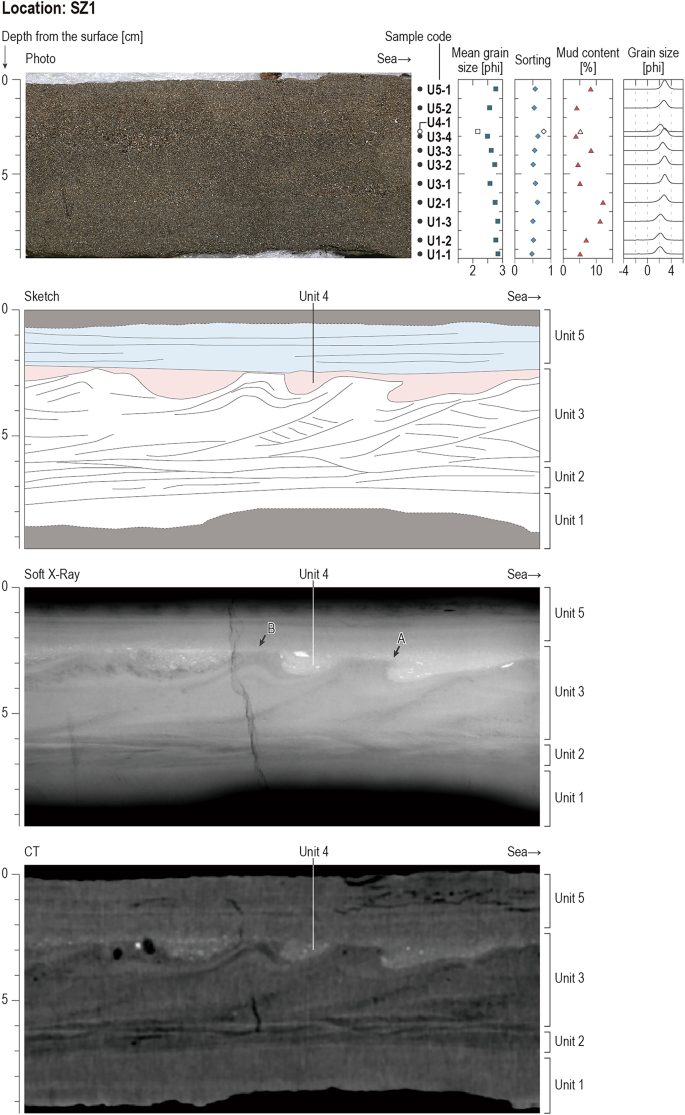This screenshot has height=1115, width=685.
Task: Select 'Unit 5' label beside Soft X-Ray
Action: 570,613
